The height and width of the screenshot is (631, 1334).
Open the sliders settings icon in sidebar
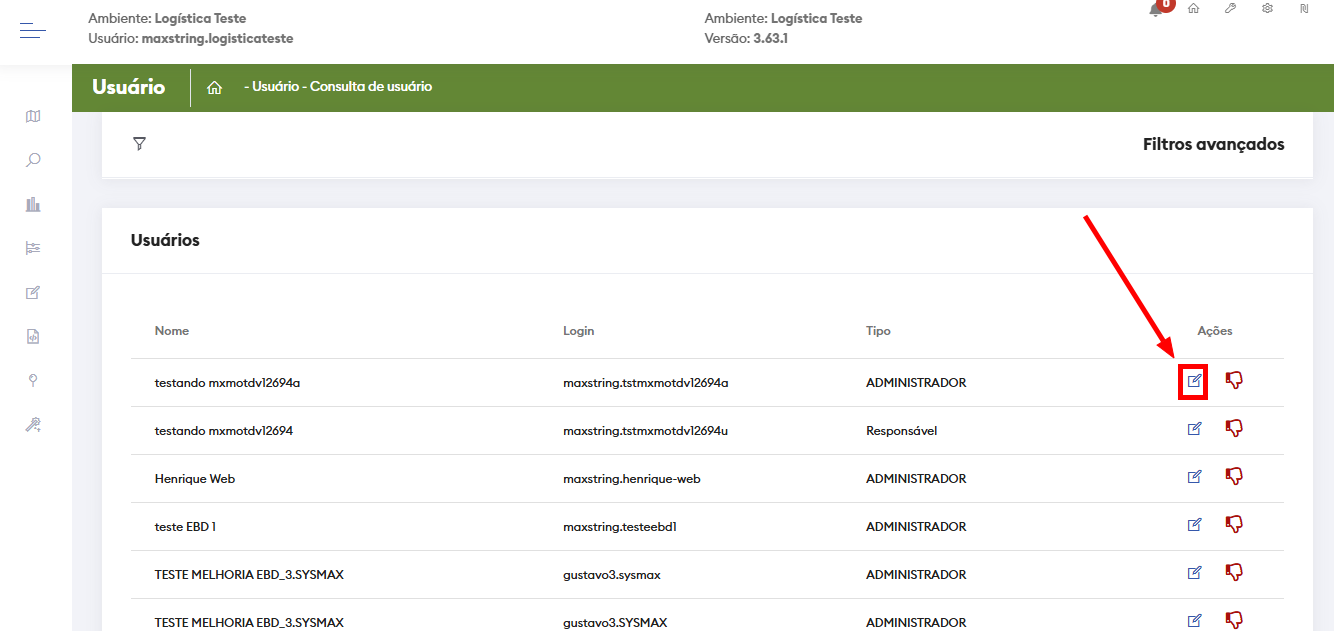click(33, 248)
